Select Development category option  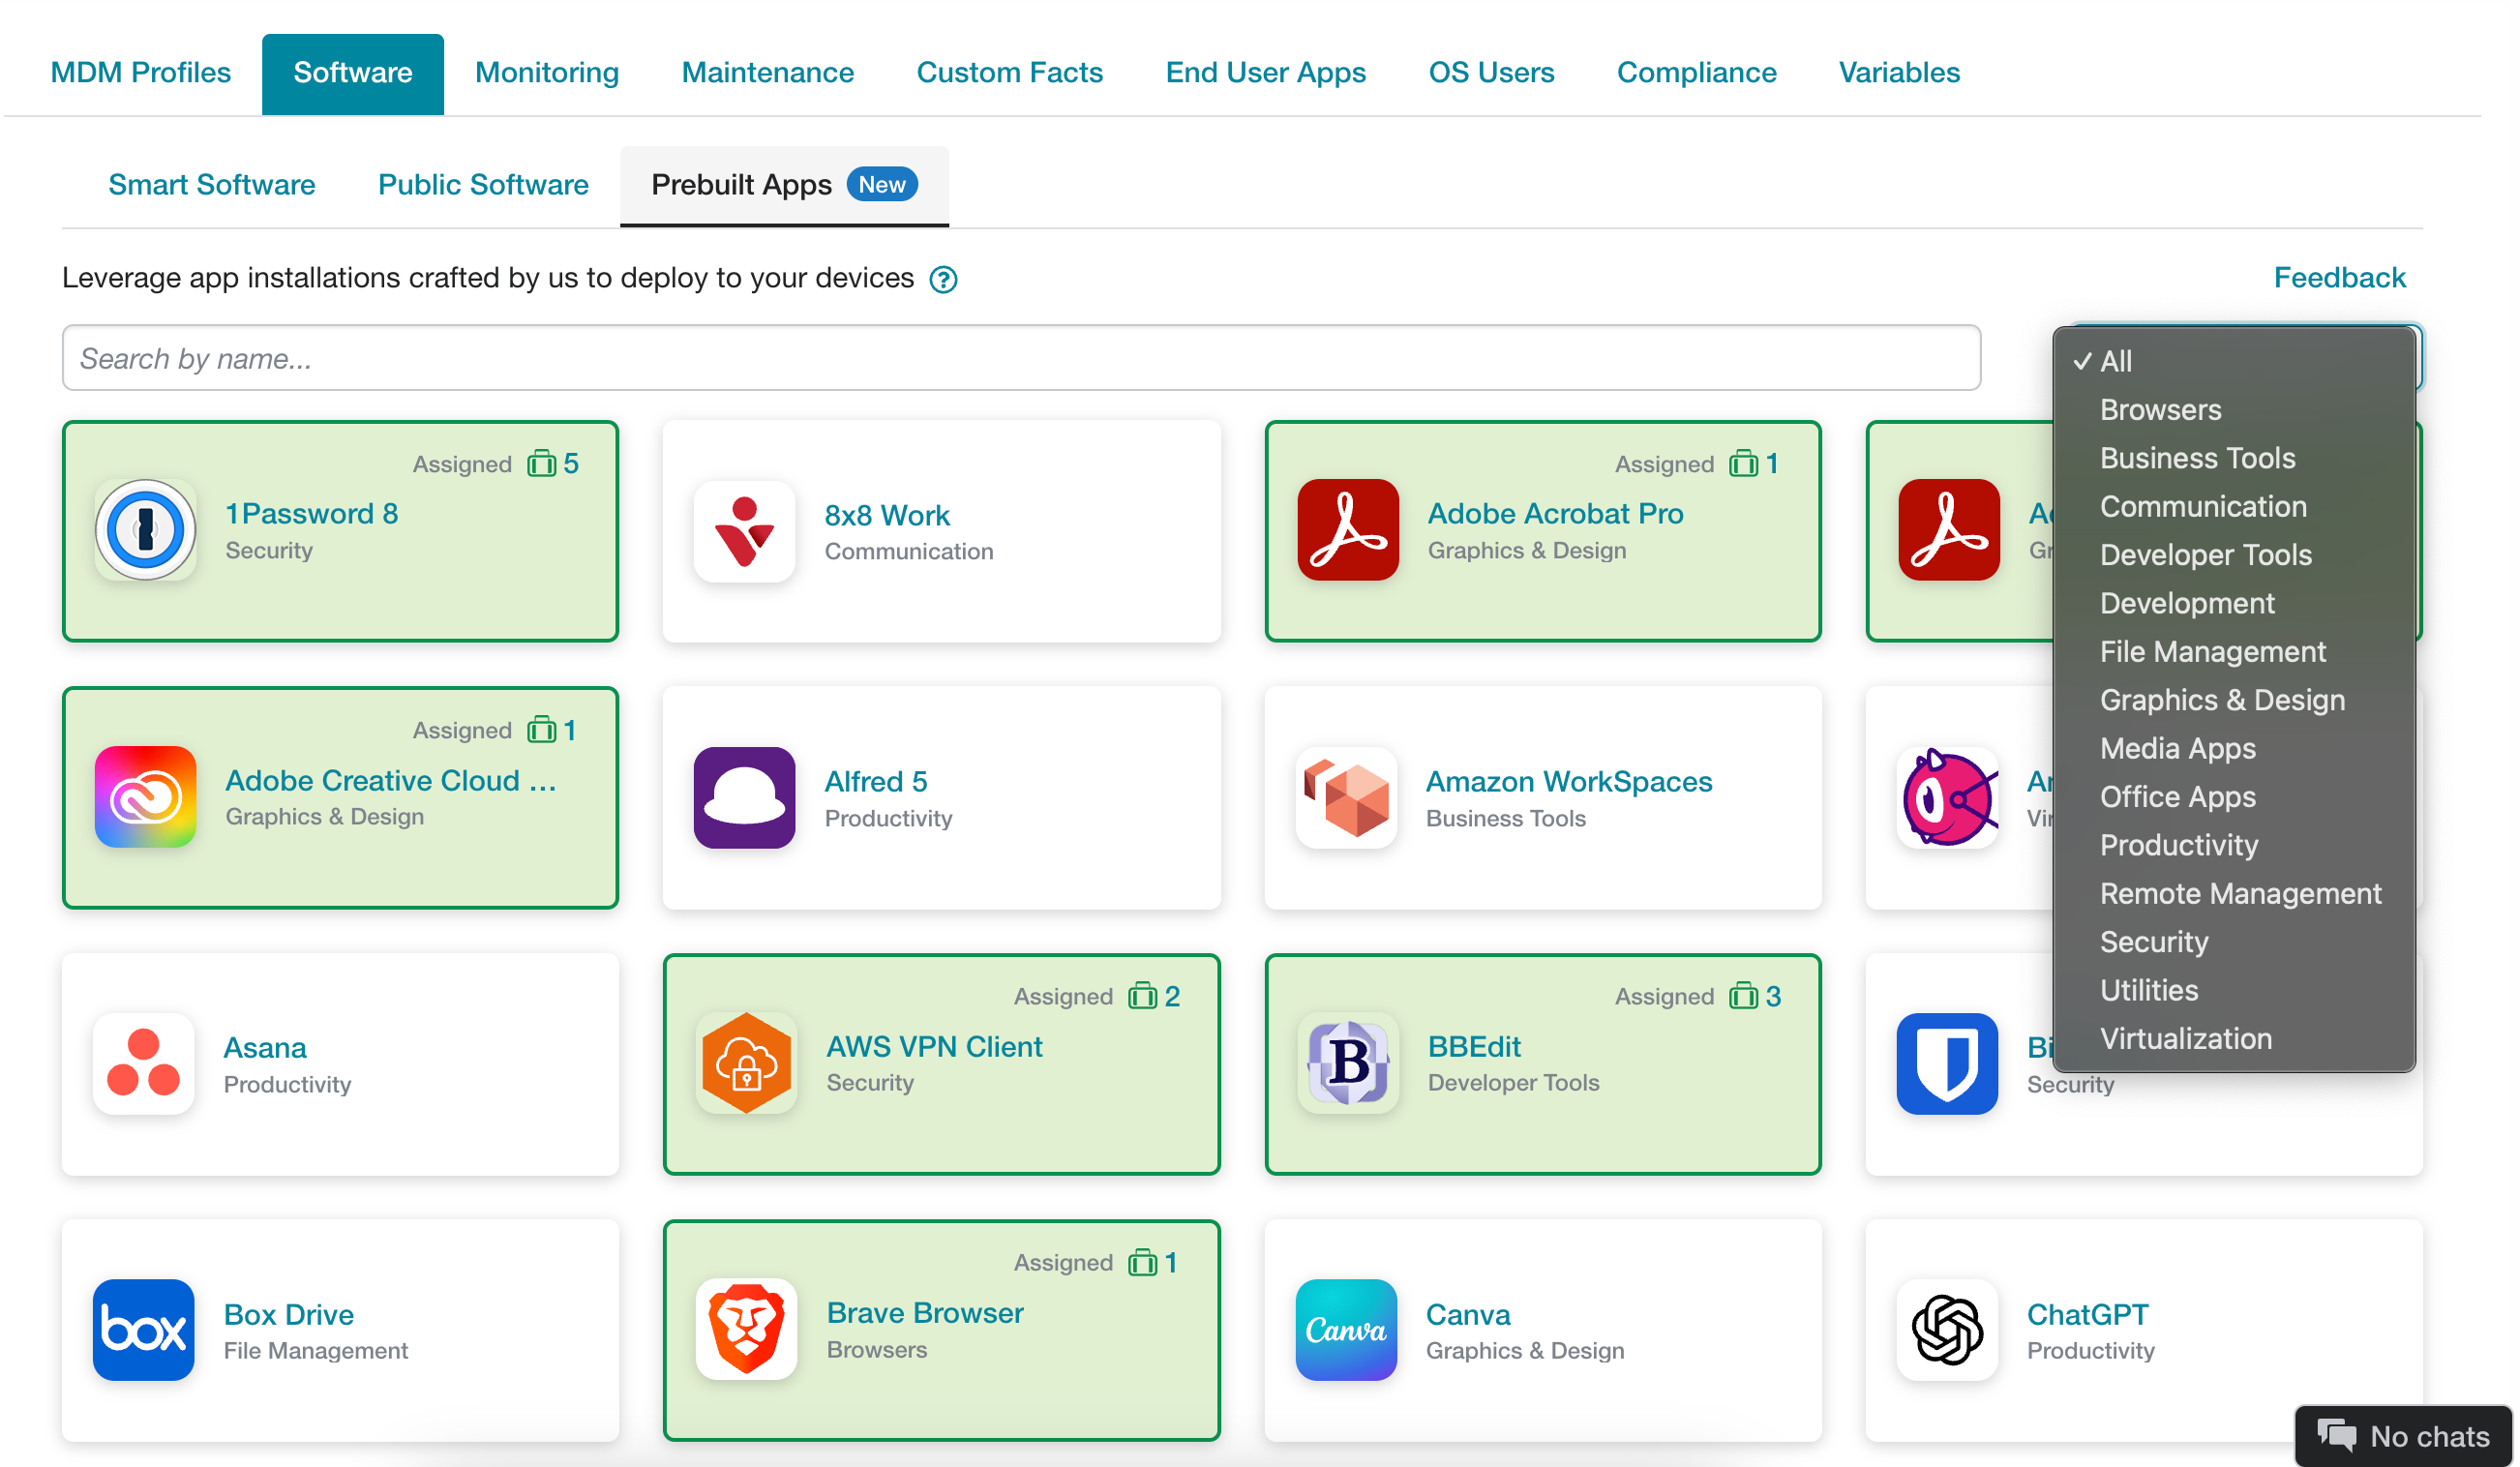pos(2234,603)
